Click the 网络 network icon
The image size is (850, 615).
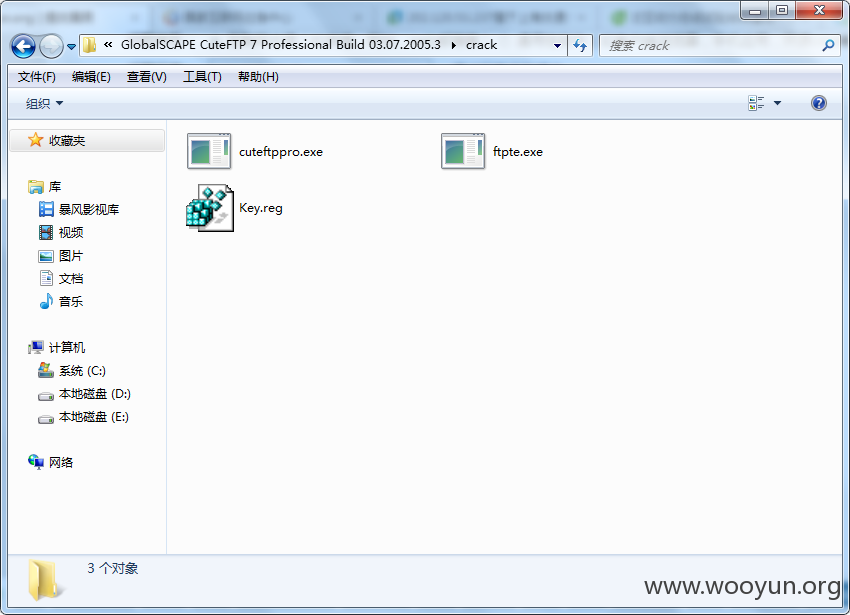(36, 462)
